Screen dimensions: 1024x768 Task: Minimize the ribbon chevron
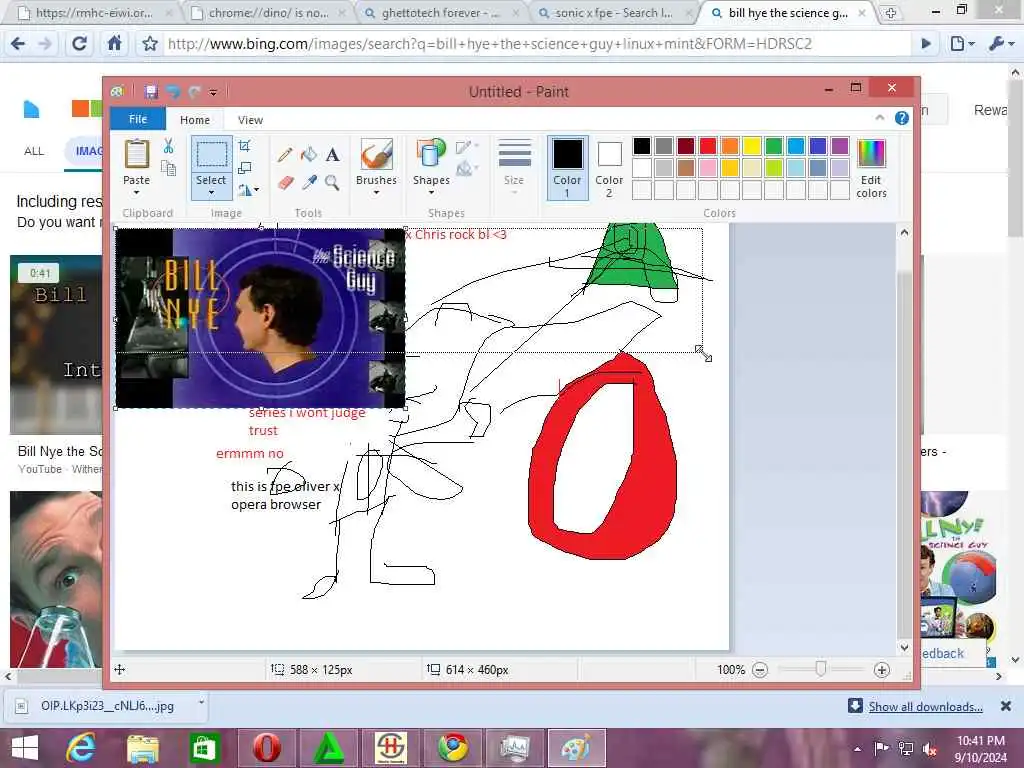coord(880,118)
